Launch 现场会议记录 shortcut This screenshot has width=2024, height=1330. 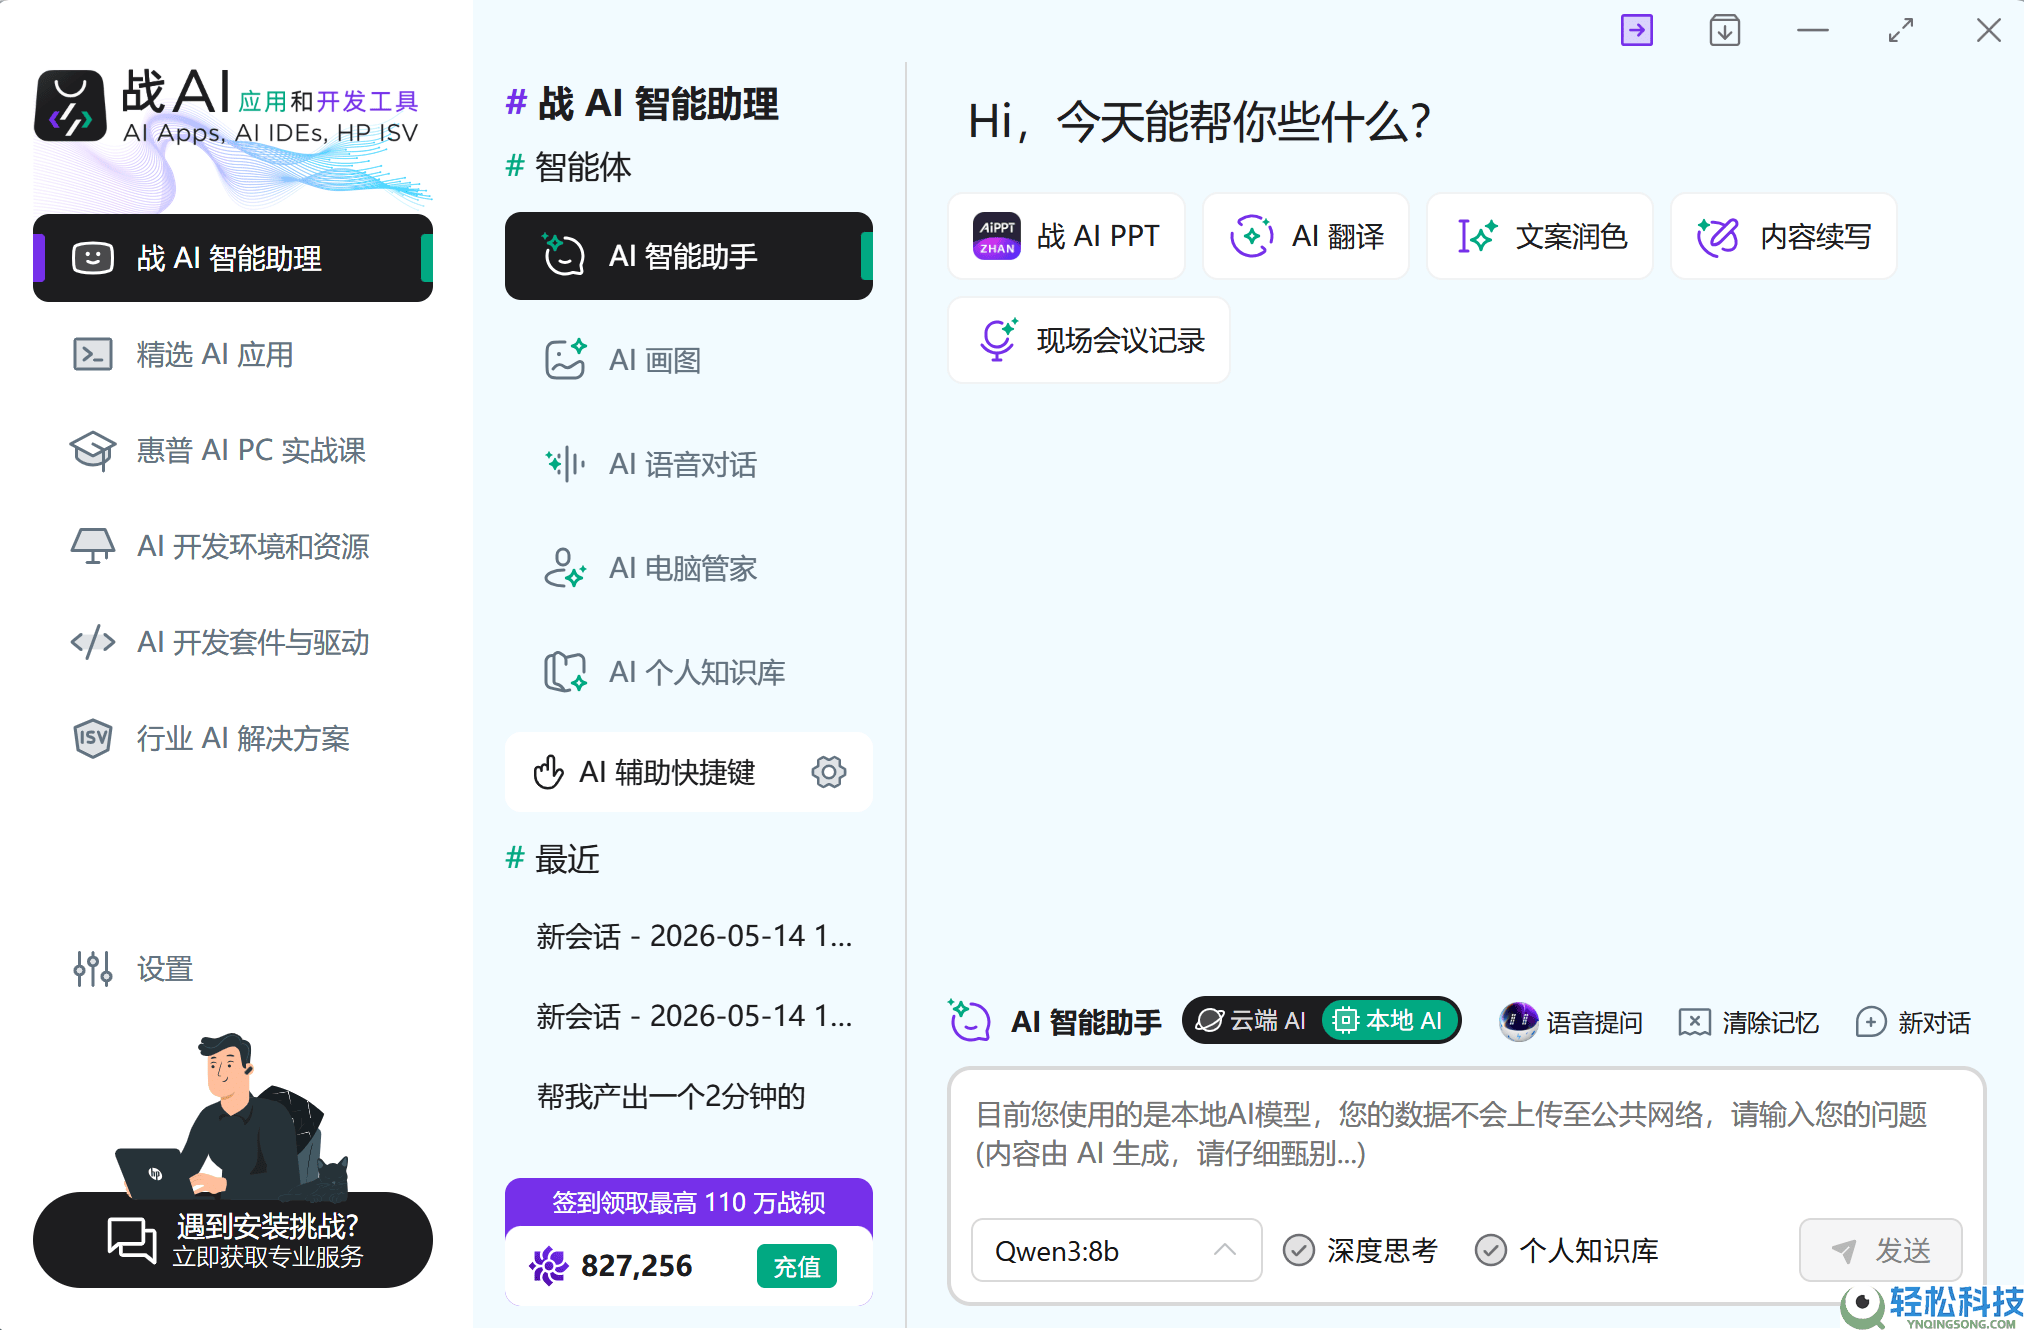(x=1089, y=340)
